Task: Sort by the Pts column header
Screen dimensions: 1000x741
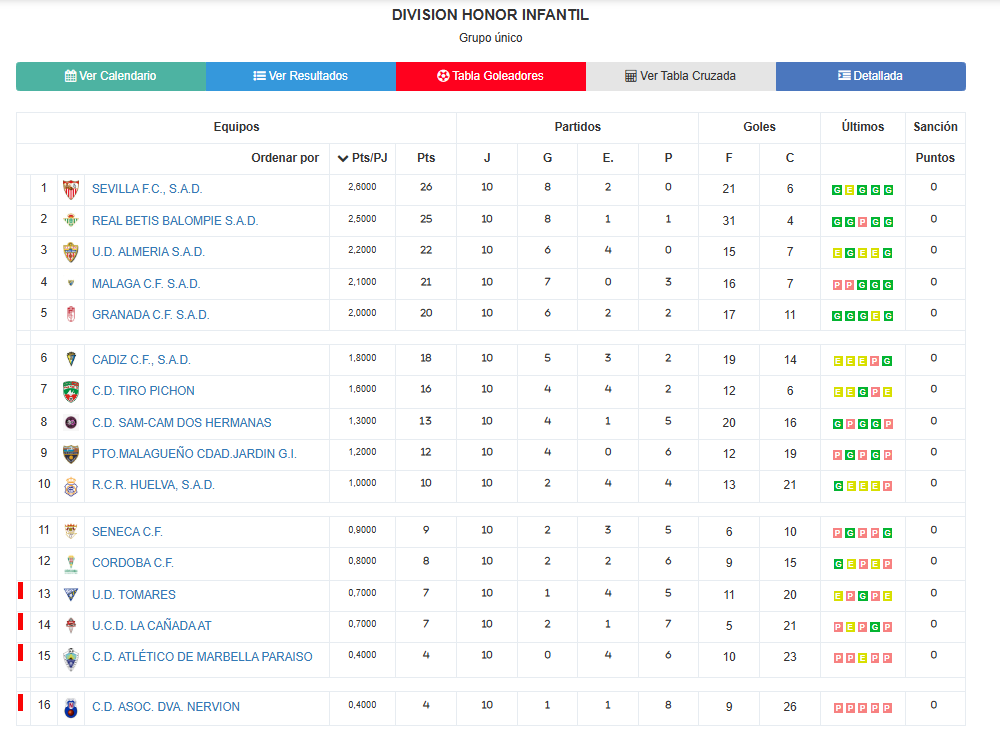Action: 426,158
